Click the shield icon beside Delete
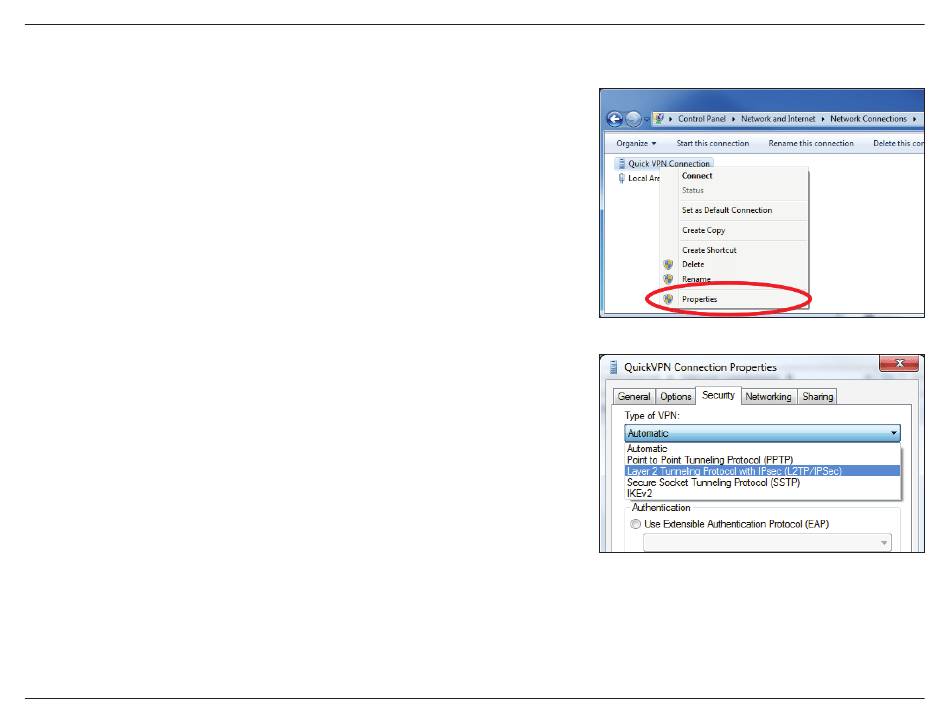Image resolution: width=950 pixels, height=725 pixels. (668, 264)
